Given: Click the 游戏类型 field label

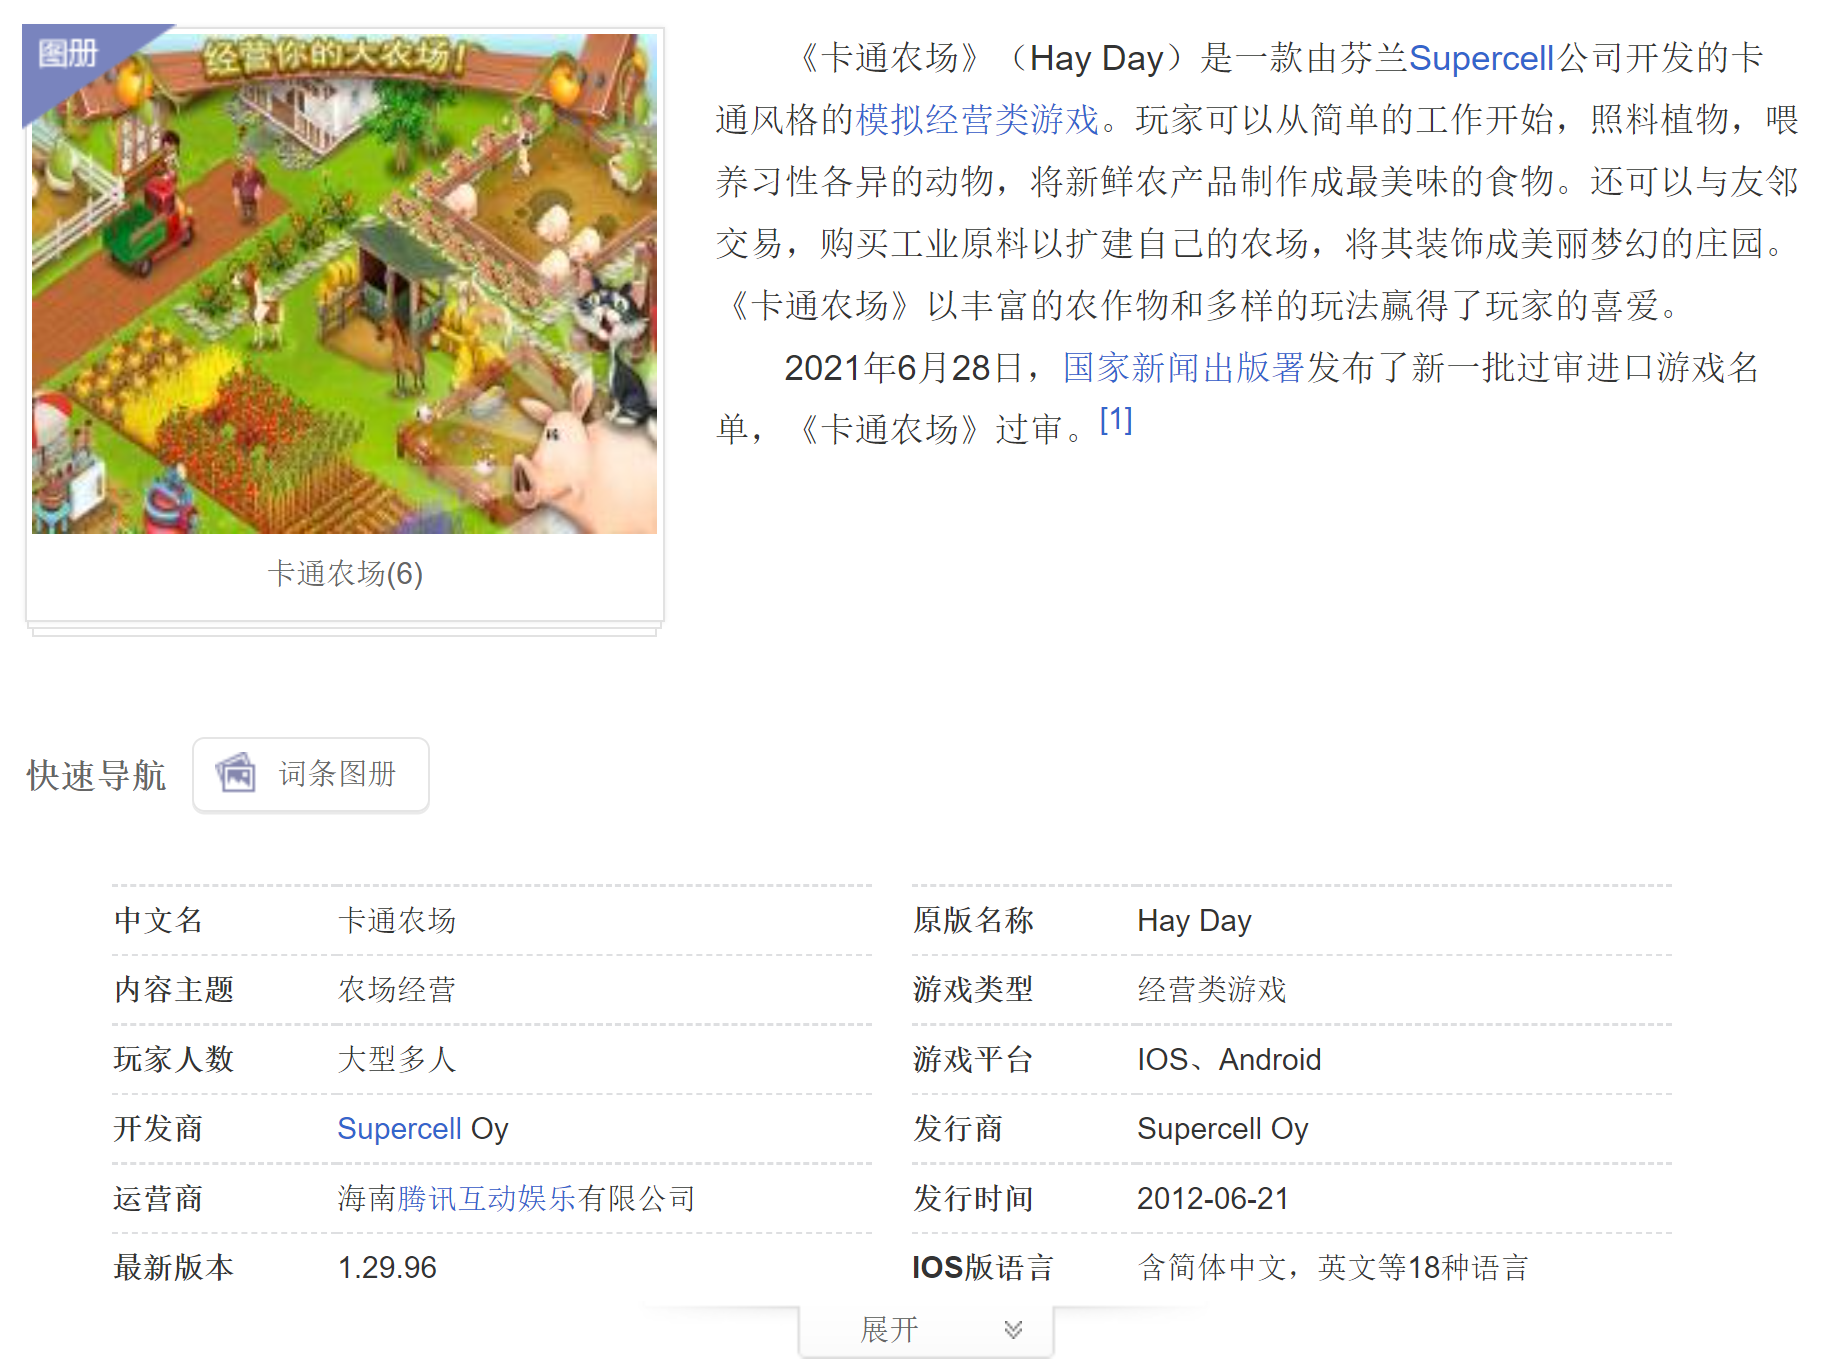Looking at the screenshot, I should [x=973, y=990].
